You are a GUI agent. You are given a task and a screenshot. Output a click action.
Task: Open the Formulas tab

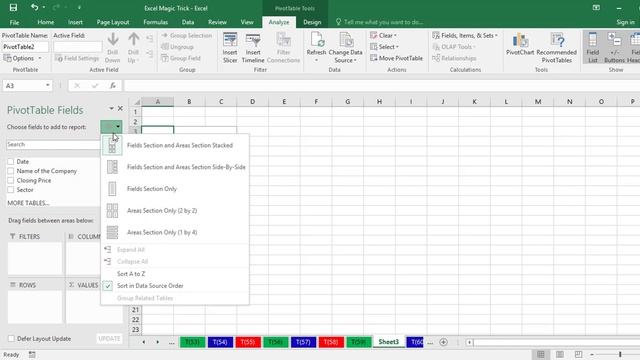click(156, 22)
